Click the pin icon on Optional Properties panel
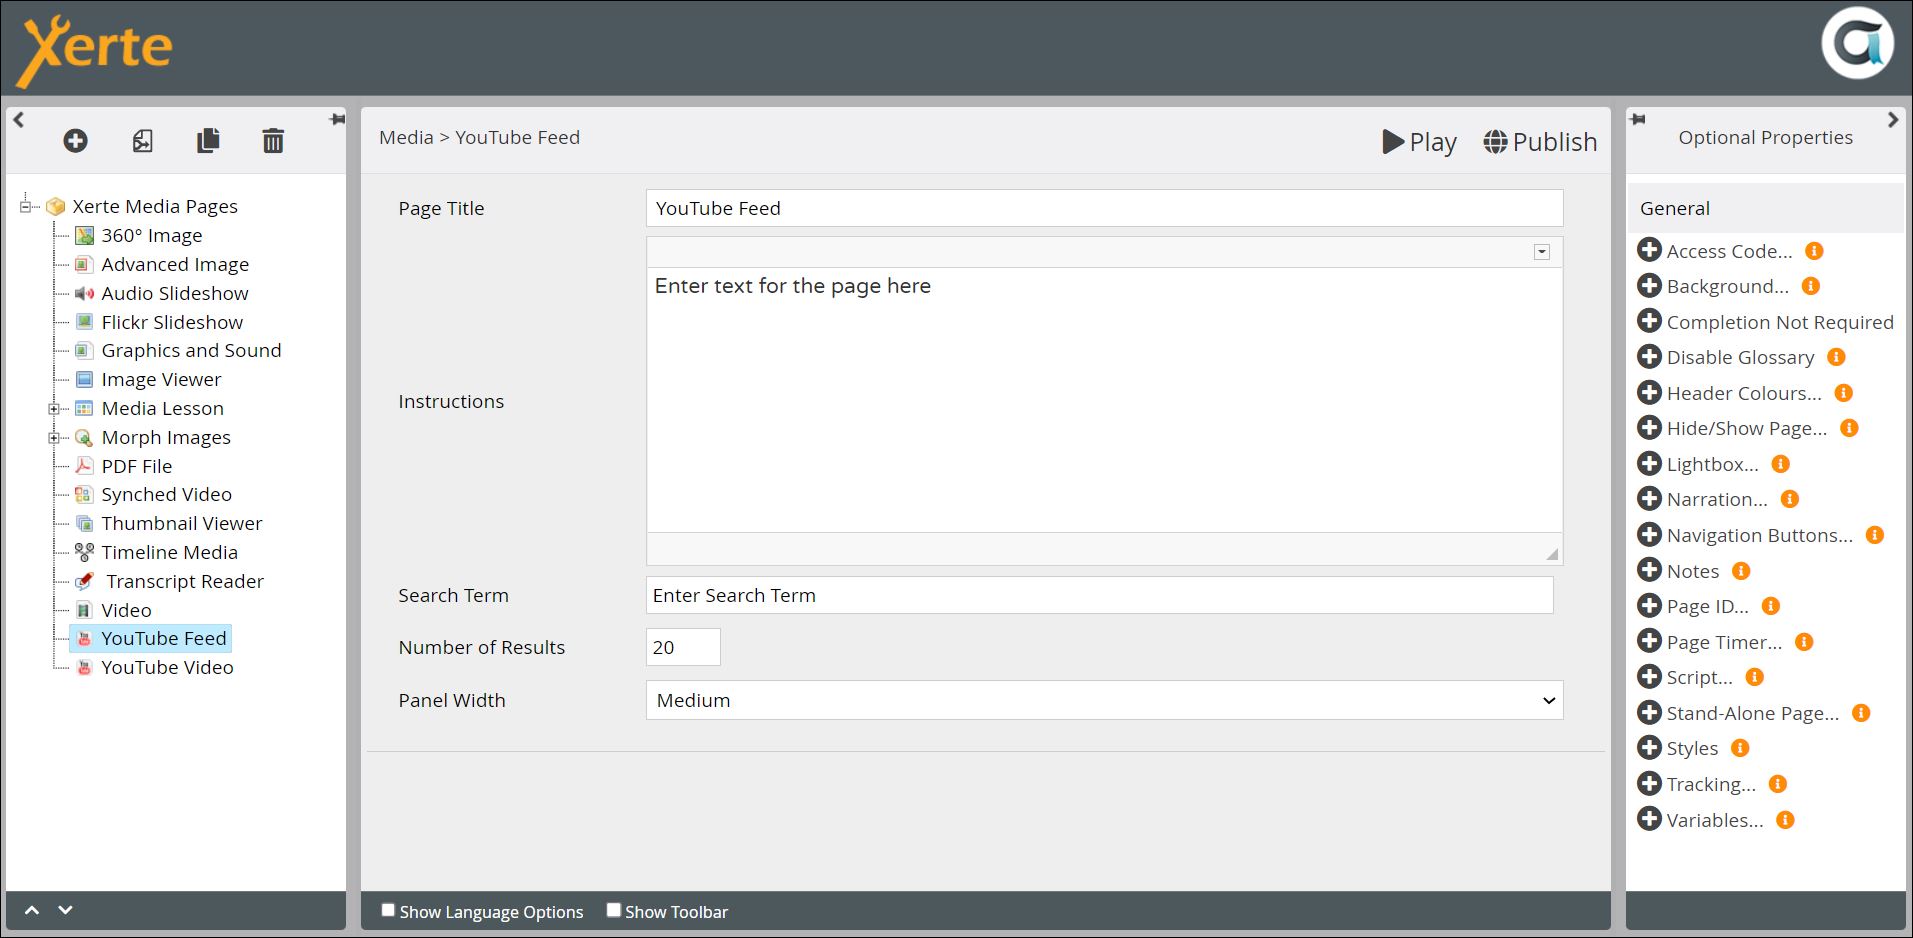 pyautogui.click(x=1638, y=120)
